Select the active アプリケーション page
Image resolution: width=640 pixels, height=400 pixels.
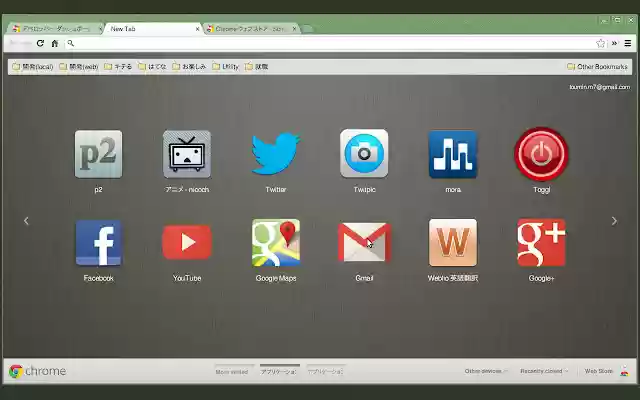[278, 371]
